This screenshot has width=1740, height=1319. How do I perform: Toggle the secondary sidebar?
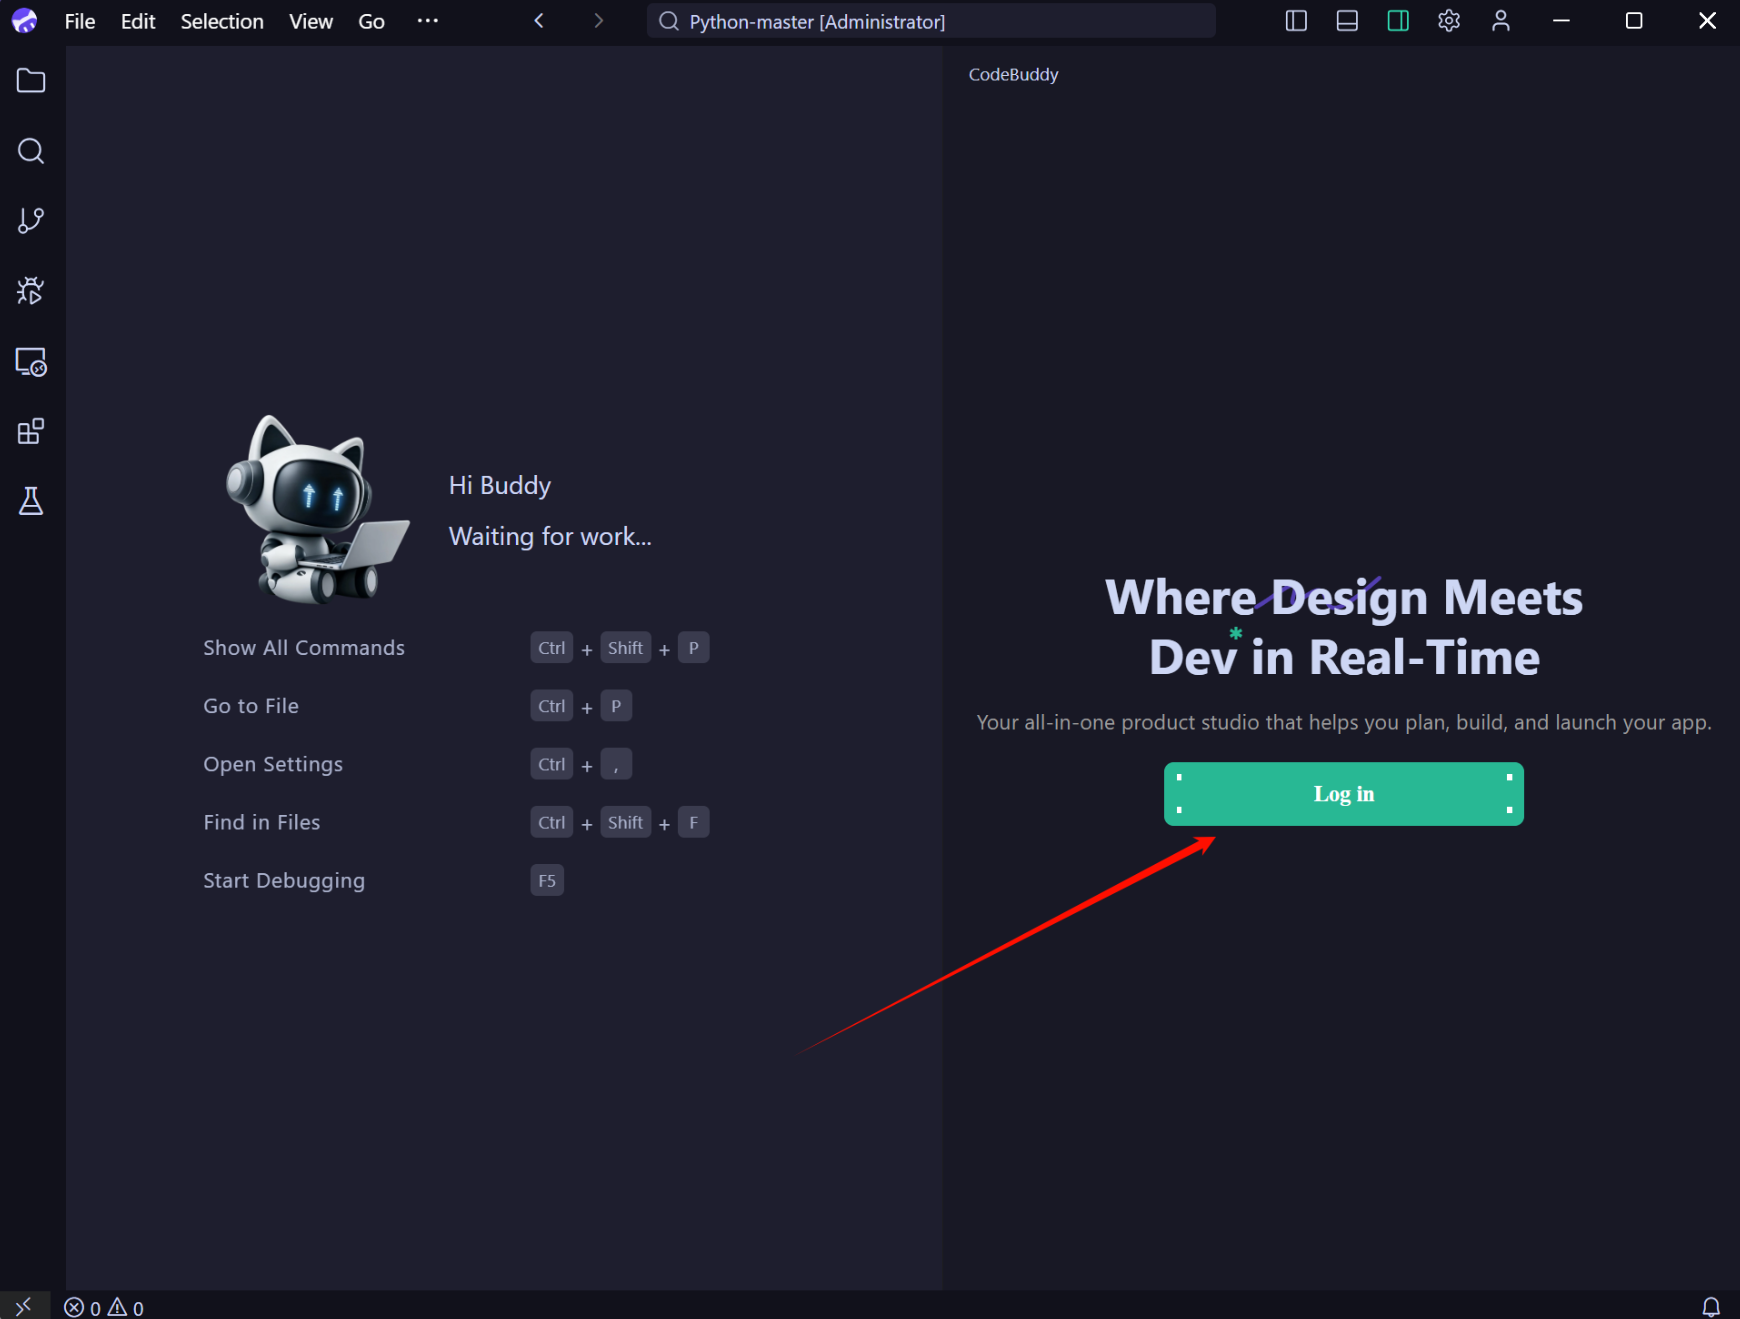coord(1398,20)
